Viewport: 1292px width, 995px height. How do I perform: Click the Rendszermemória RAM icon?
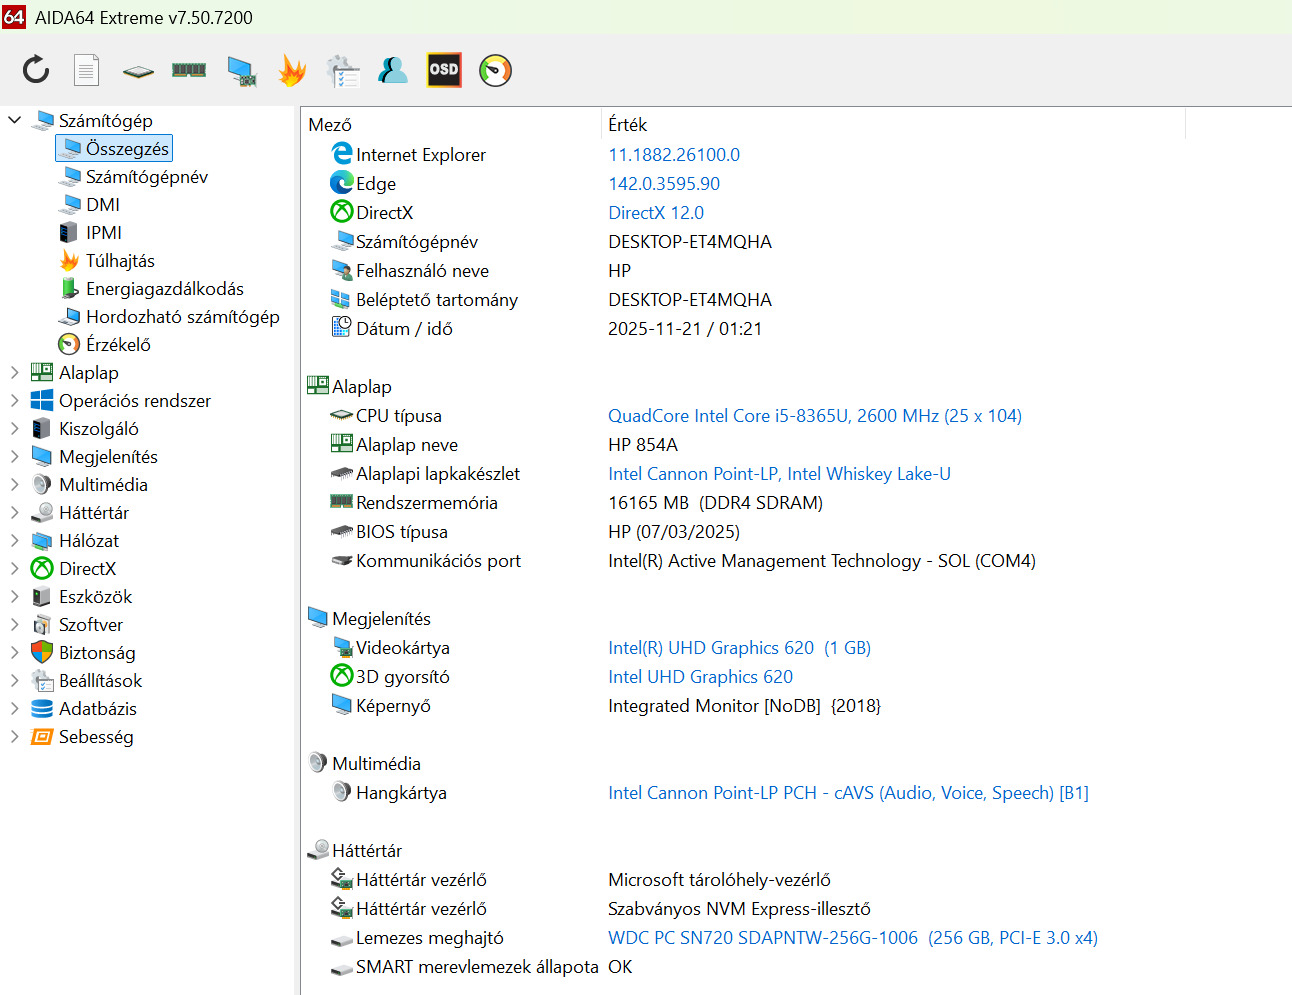(x=342, y=501)
